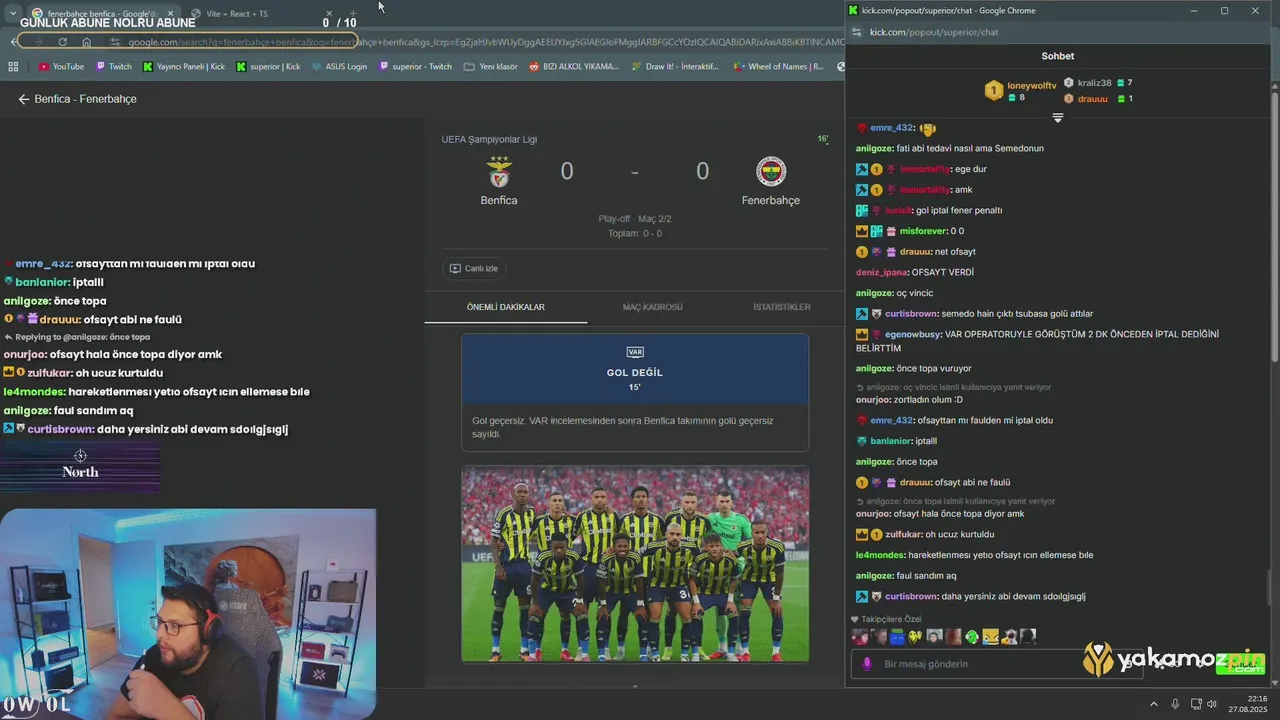This screenshot has width=1280, height=720.
Task: Switch to the Vite + React + TS tab
Action: coord(236,13)
